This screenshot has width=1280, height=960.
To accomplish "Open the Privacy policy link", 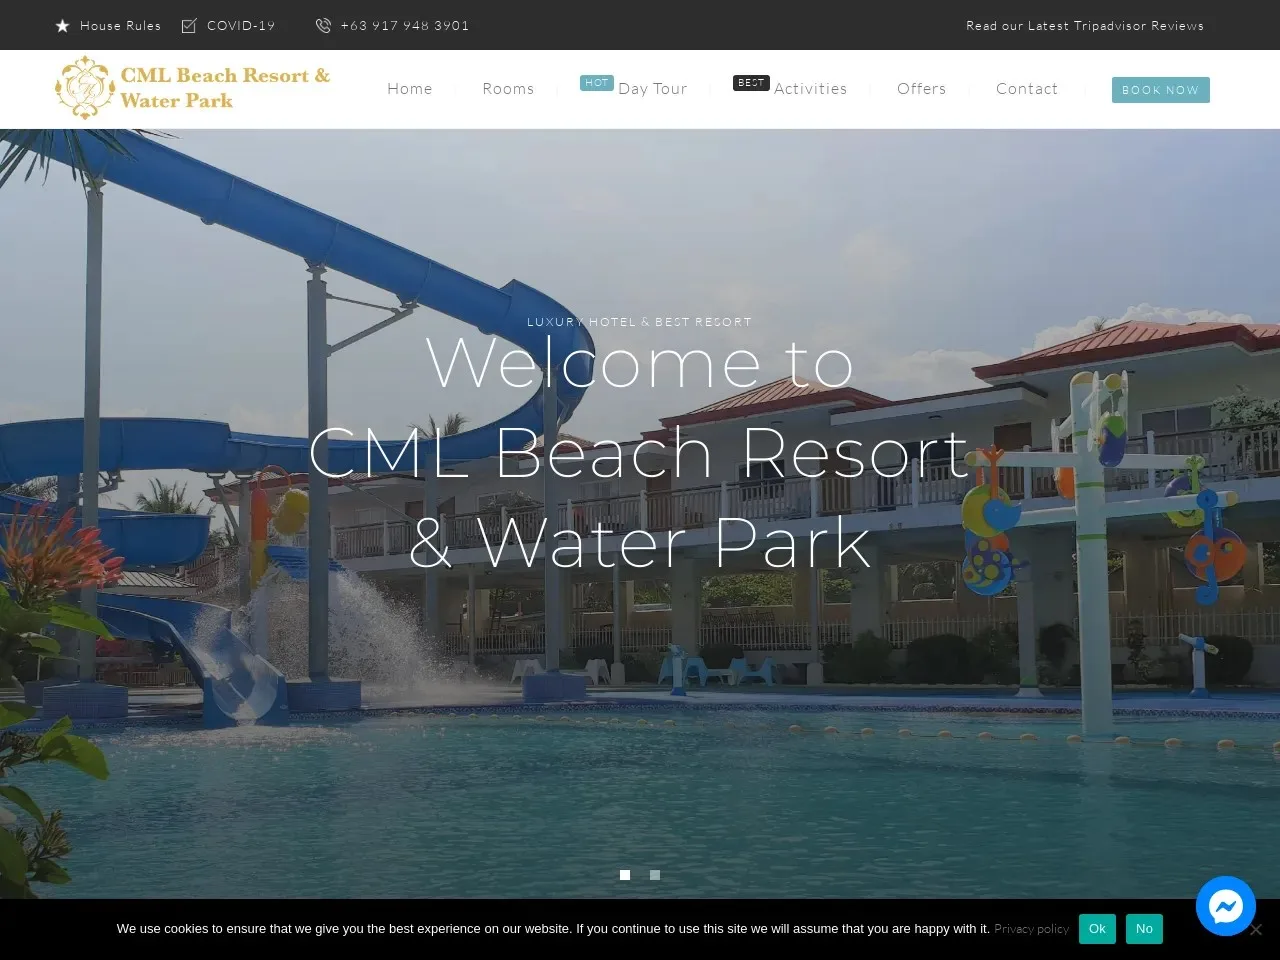I will click(x=1032, y=929).
